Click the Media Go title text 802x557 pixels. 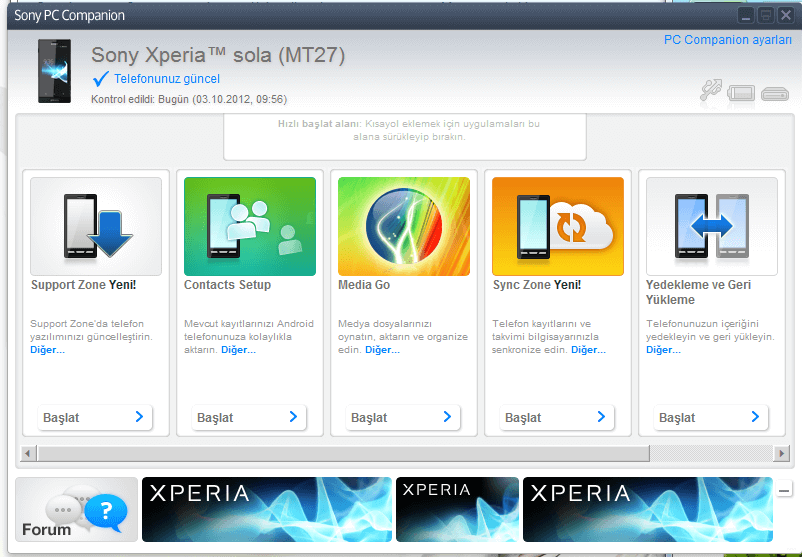click(364, 285)
